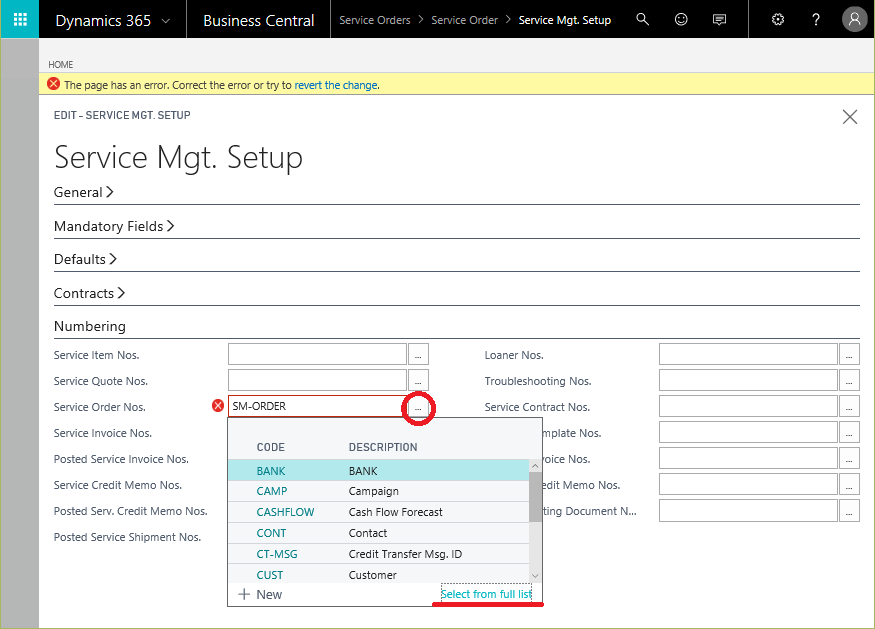Click the help question mark icon
This screenshot has width=875, height=629.
[816, 20]
